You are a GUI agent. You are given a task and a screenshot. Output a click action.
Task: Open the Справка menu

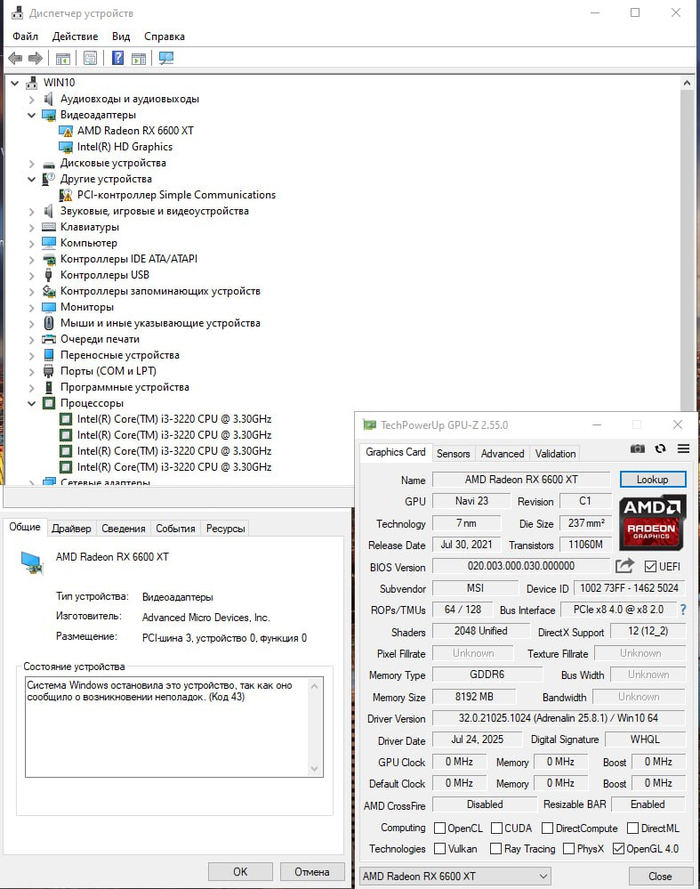click(x=164, y=36)
